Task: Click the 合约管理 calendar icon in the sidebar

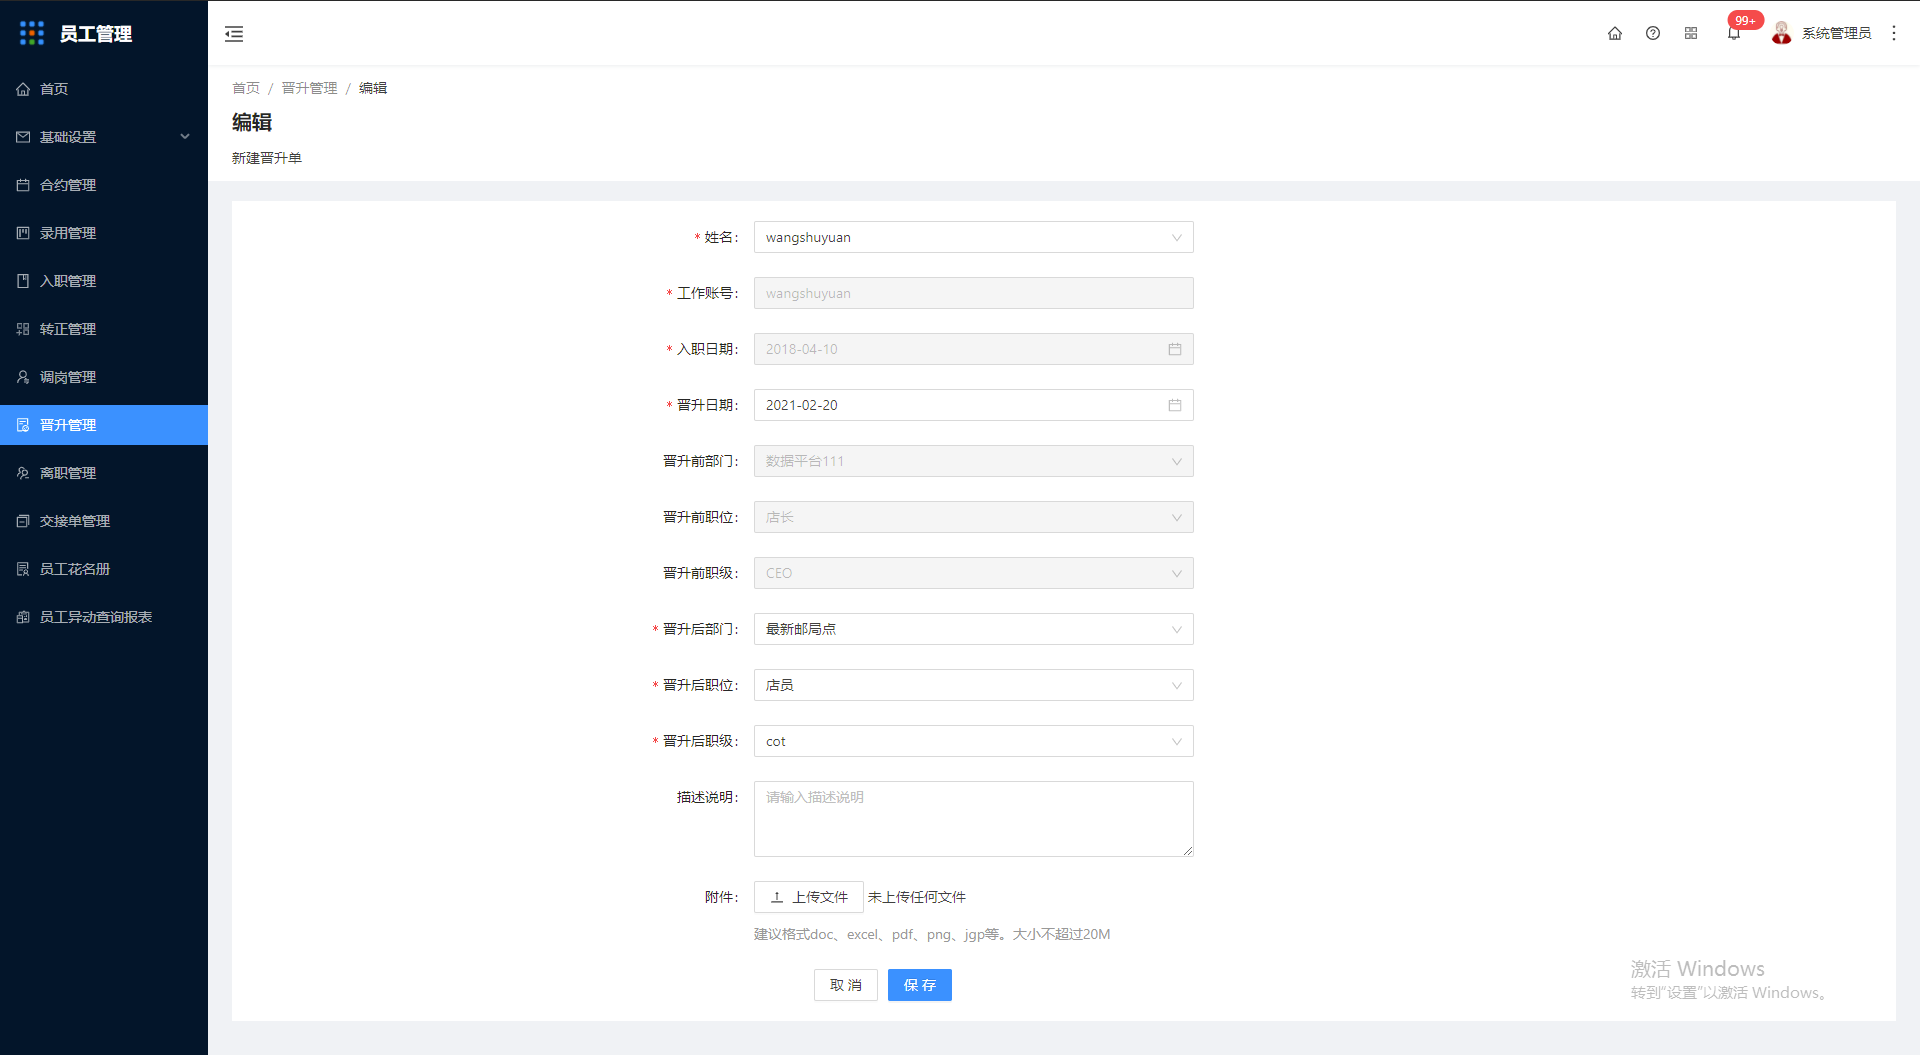Action: coord(23,185)
